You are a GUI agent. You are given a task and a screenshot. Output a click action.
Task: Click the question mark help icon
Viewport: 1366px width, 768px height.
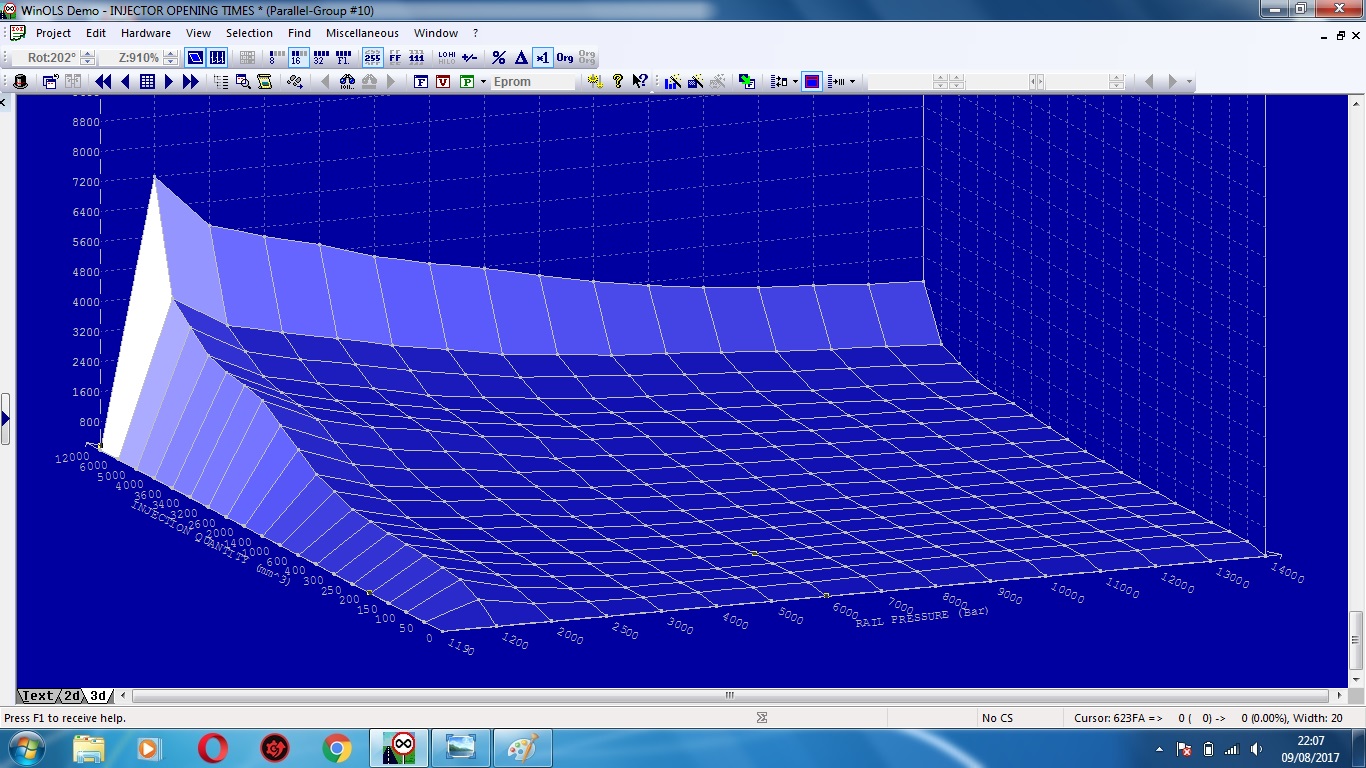(618, 82)
